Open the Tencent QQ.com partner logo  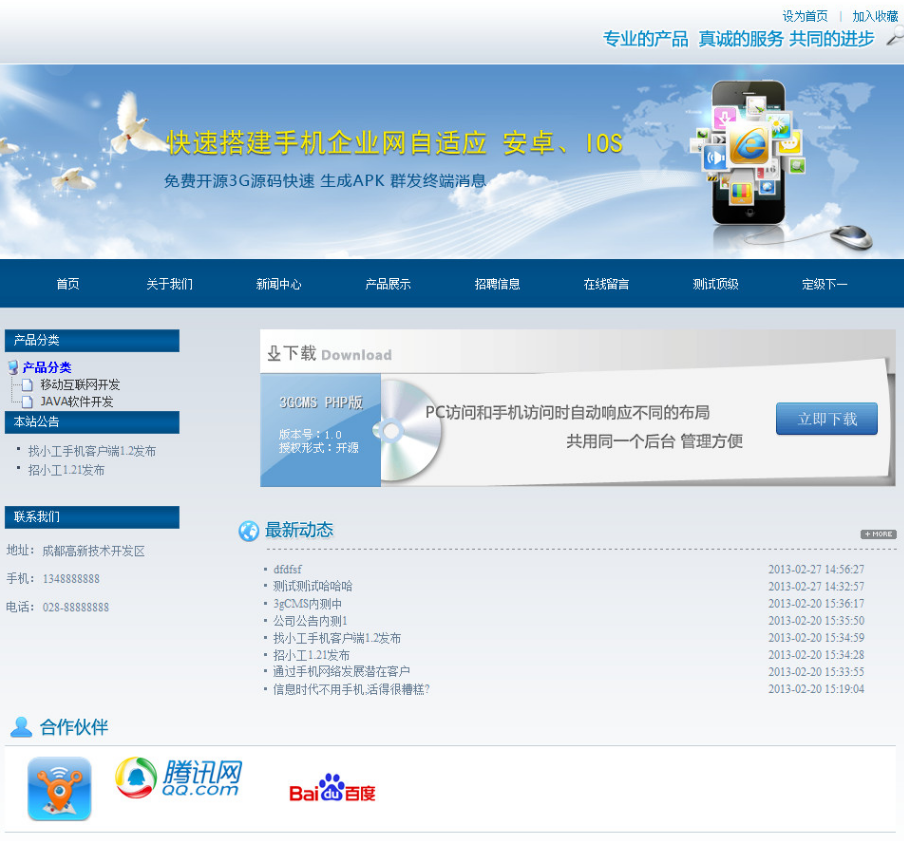click(179, 778)
